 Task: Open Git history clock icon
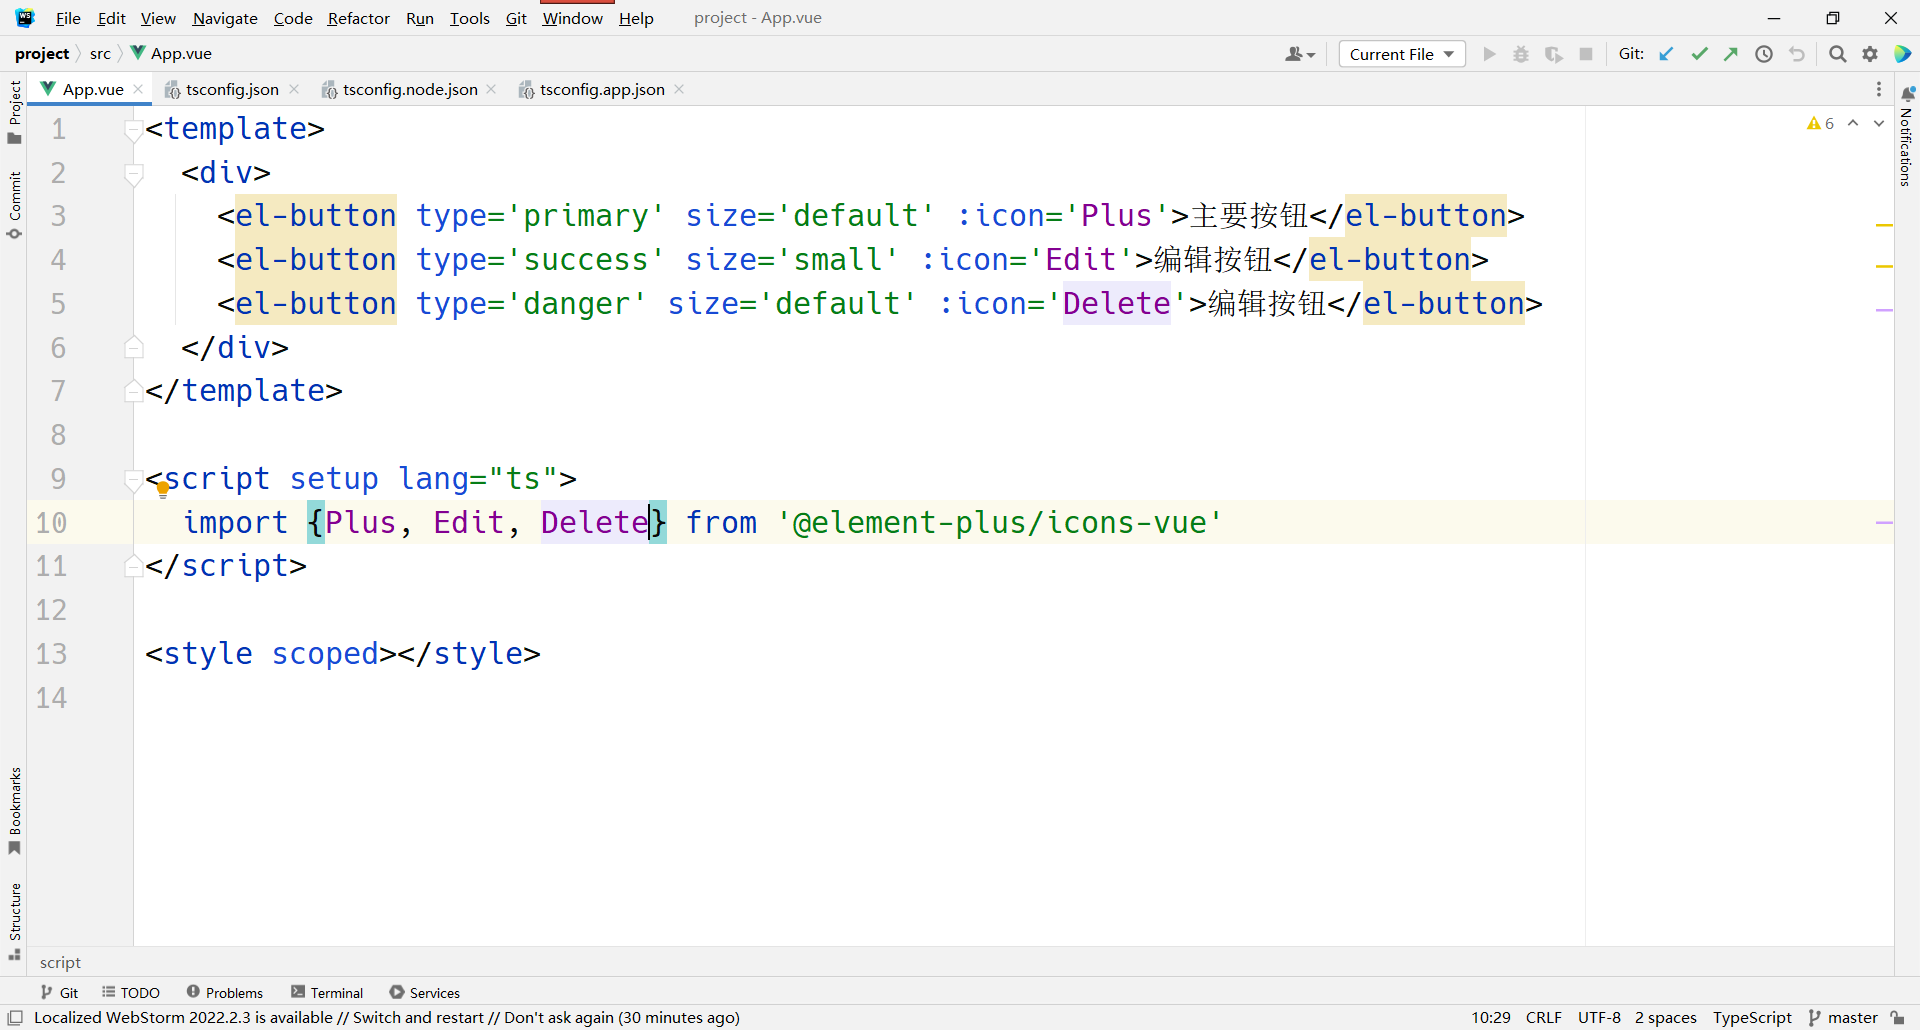click(1764, 54)
